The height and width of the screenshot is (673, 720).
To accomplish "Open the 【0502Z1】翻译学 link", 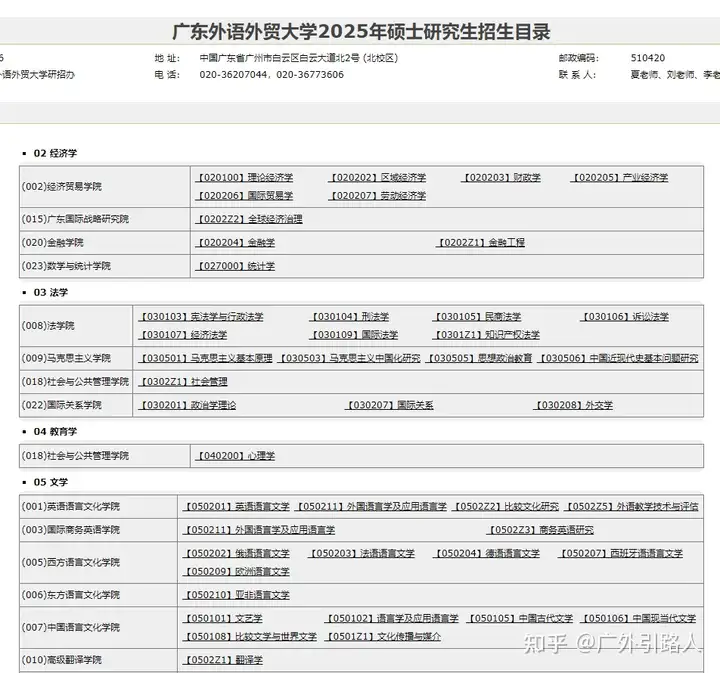I will coord(223,661).
